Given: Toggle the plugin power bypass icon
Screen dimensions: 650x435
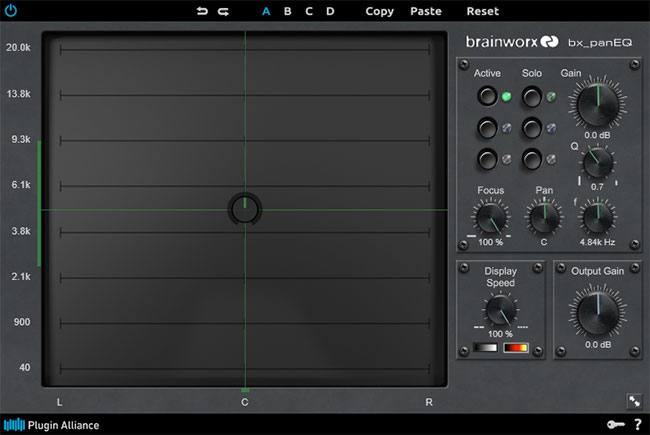Looking at the screenshot, I should coord(11,11).
